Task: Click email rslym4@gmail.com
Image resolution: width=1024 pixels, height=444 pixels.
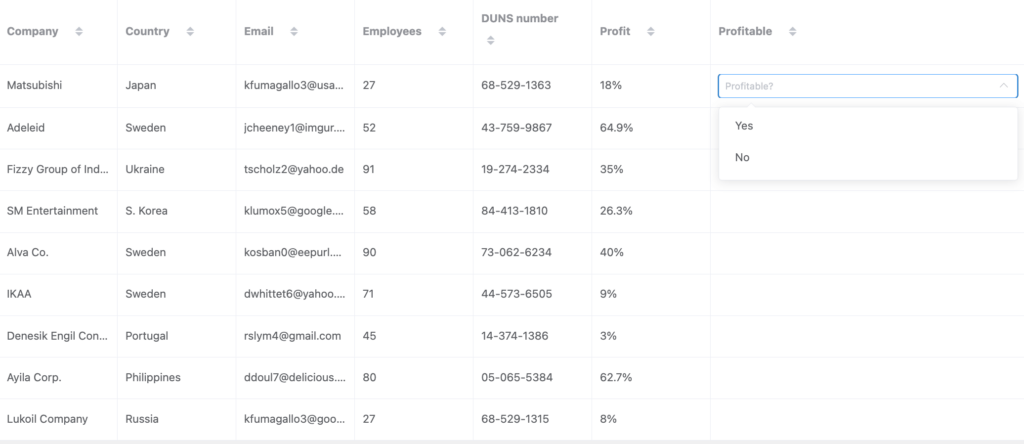Action: point(293,336)
